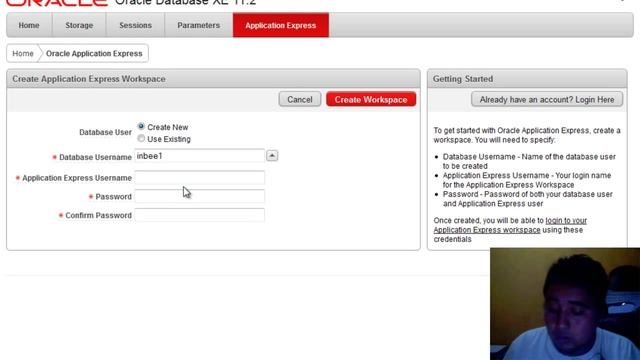Switch to the Storage tab

tap(79, 25)
